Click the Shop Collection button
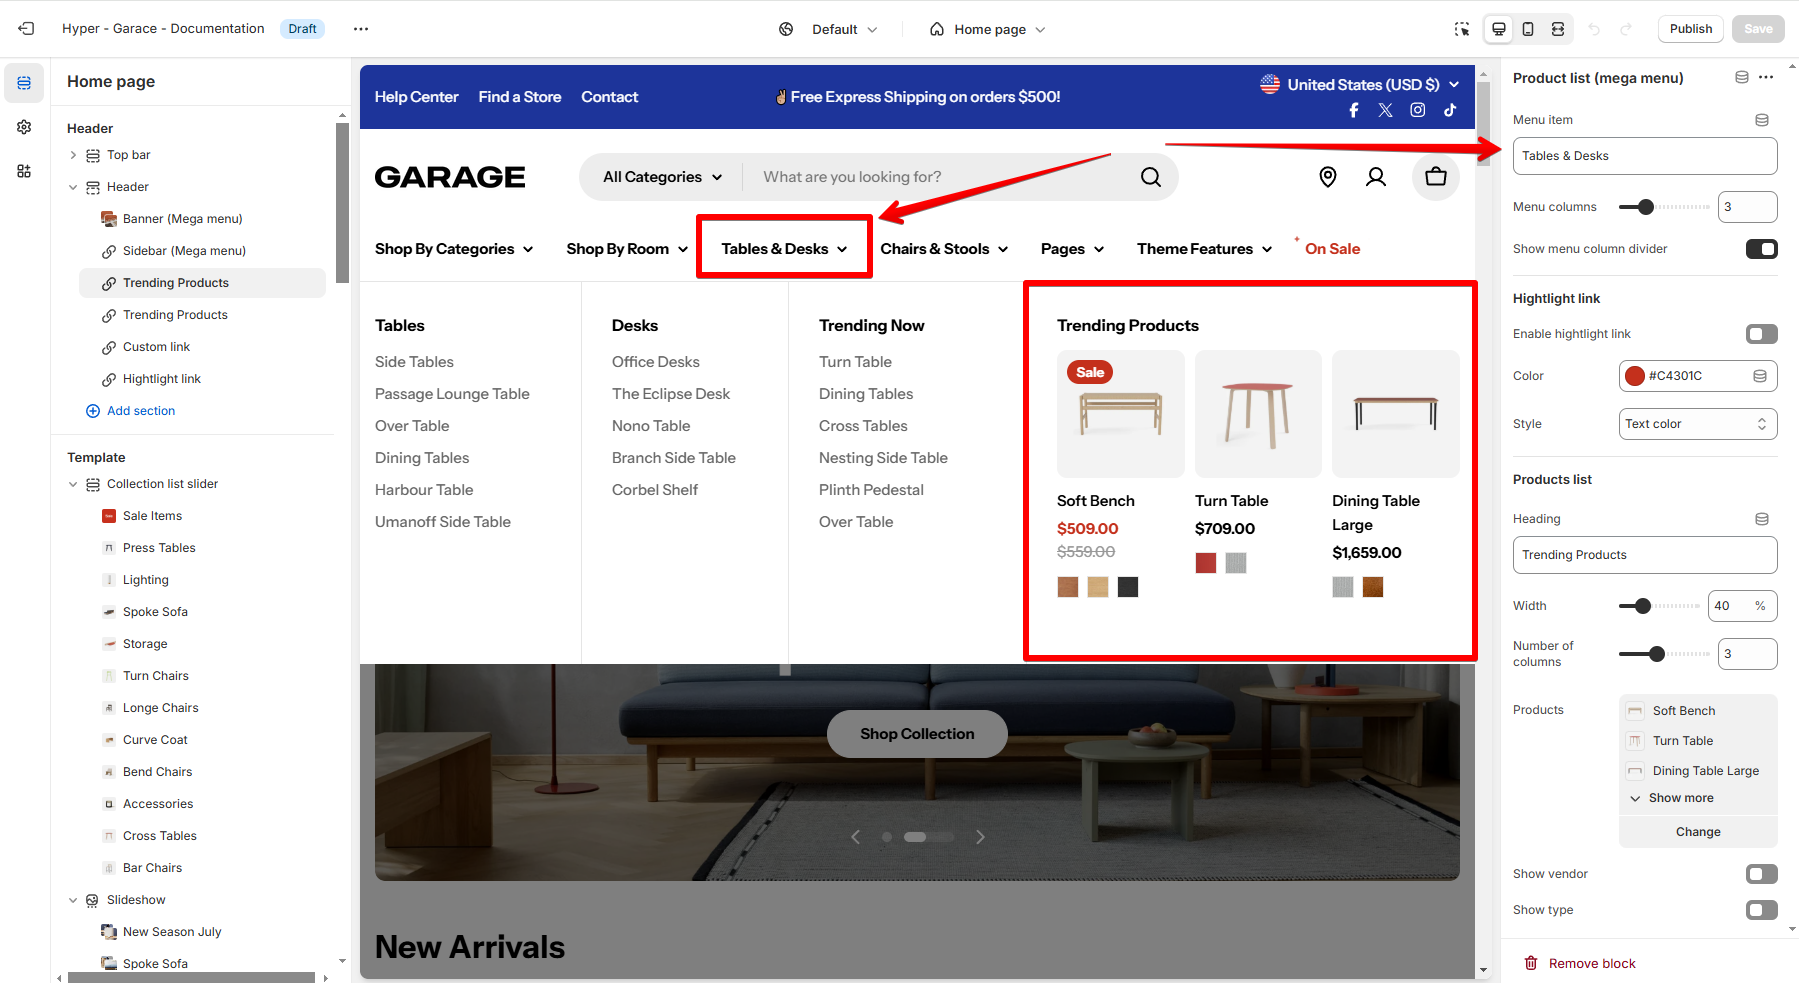Screen dimensions: 1799x983 (917, 734)
